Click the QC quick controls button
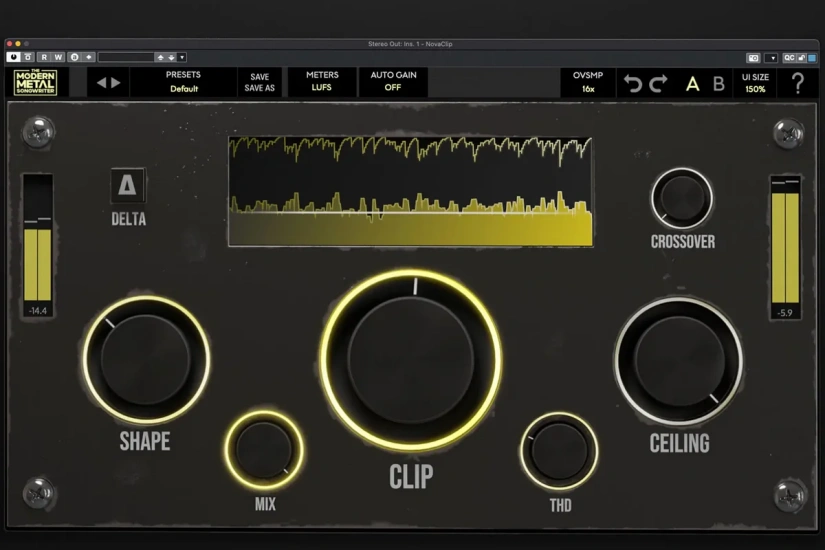The width and height of the screenshot is (825, 550). (789, 58)
